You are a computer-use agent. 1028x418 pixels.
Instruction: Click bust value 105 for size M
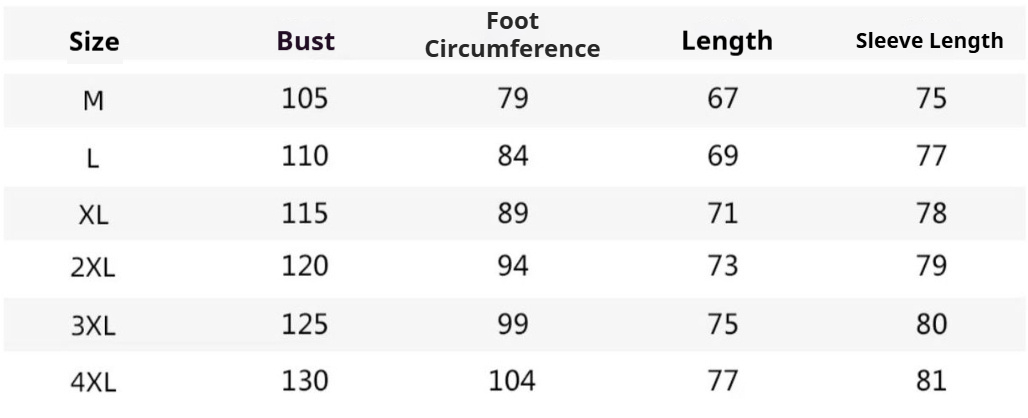pos(305,99)
